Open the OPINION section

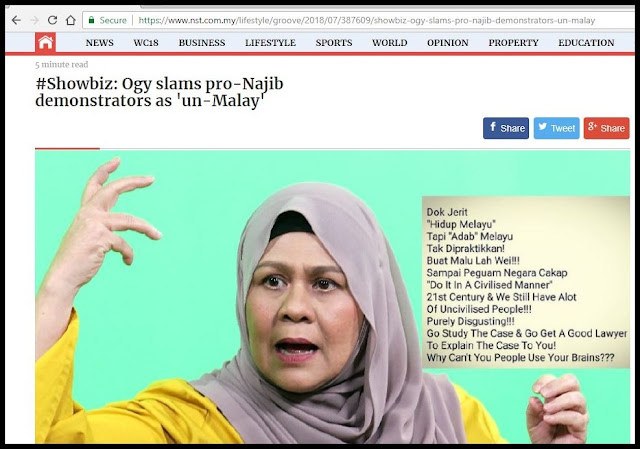coord(448,43)
